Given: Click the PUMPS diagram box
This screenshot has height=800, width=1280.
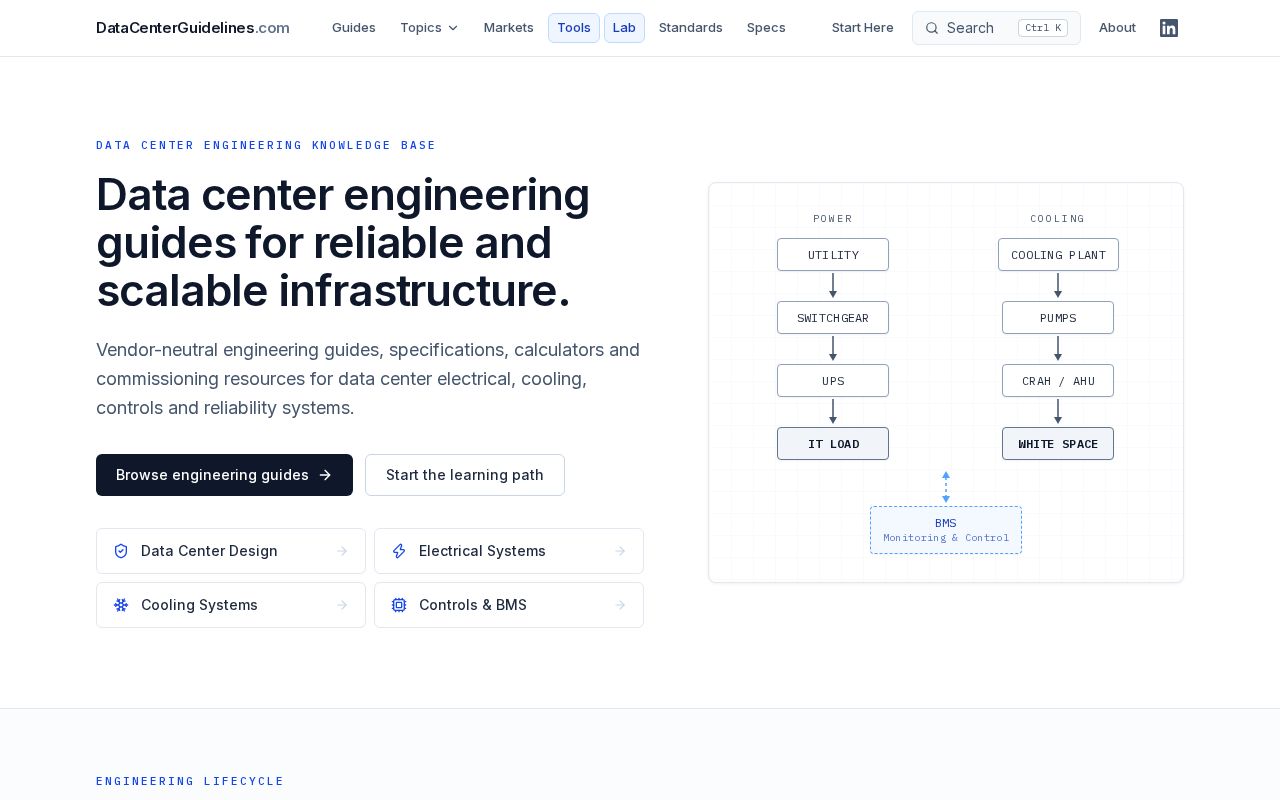Looking at the screenshot, I should click(x=1058, y=318).
